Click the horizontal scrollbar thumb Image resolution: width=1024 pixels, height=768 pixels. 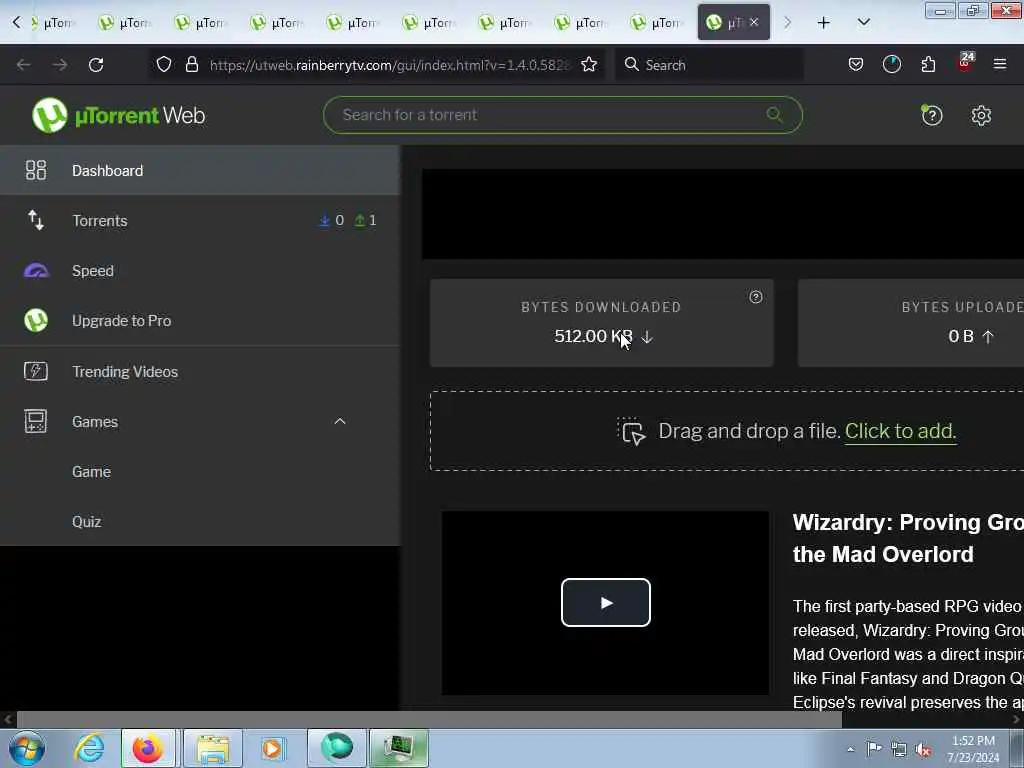tap(429, 719)
